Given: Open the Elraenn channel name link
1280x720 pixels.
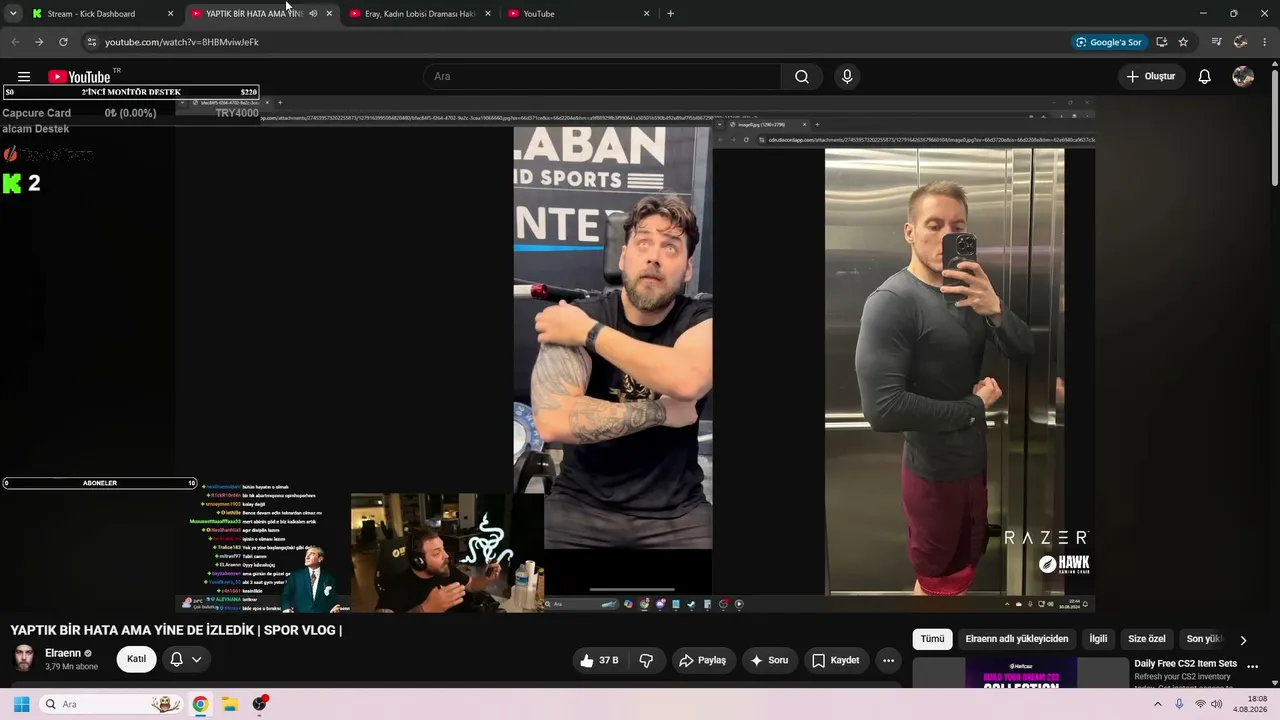Looking at the screenshot, I should tap(63, 653).
